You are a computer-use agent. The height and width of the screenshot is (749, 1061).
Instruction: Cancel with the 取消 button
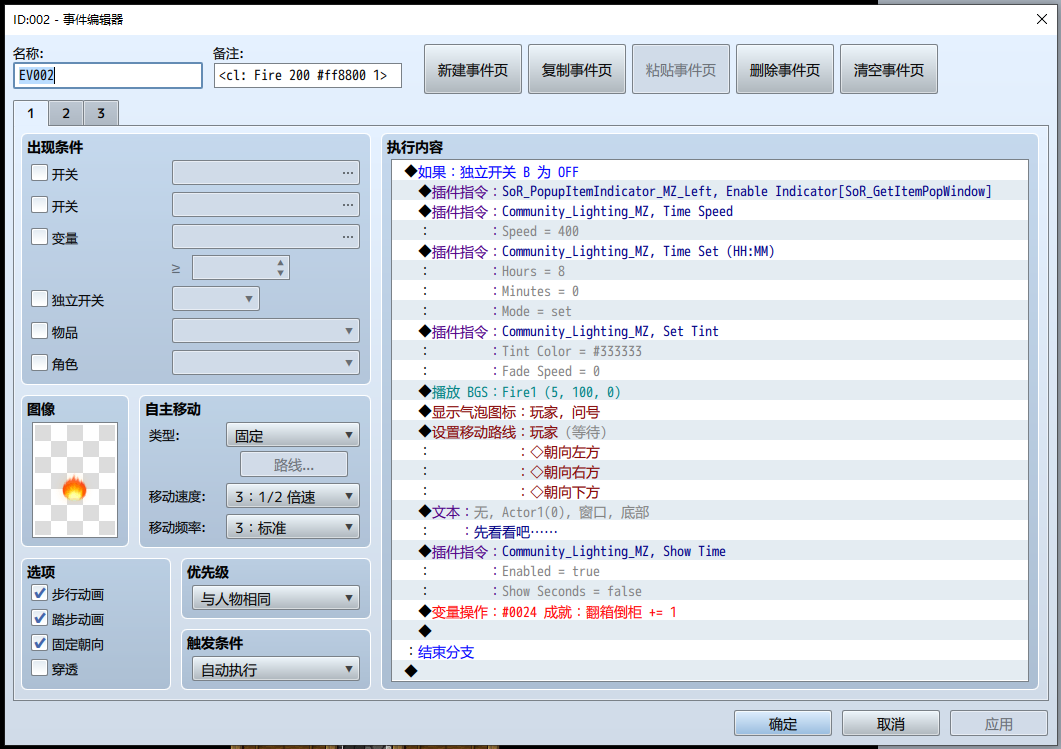coord(890,723)
